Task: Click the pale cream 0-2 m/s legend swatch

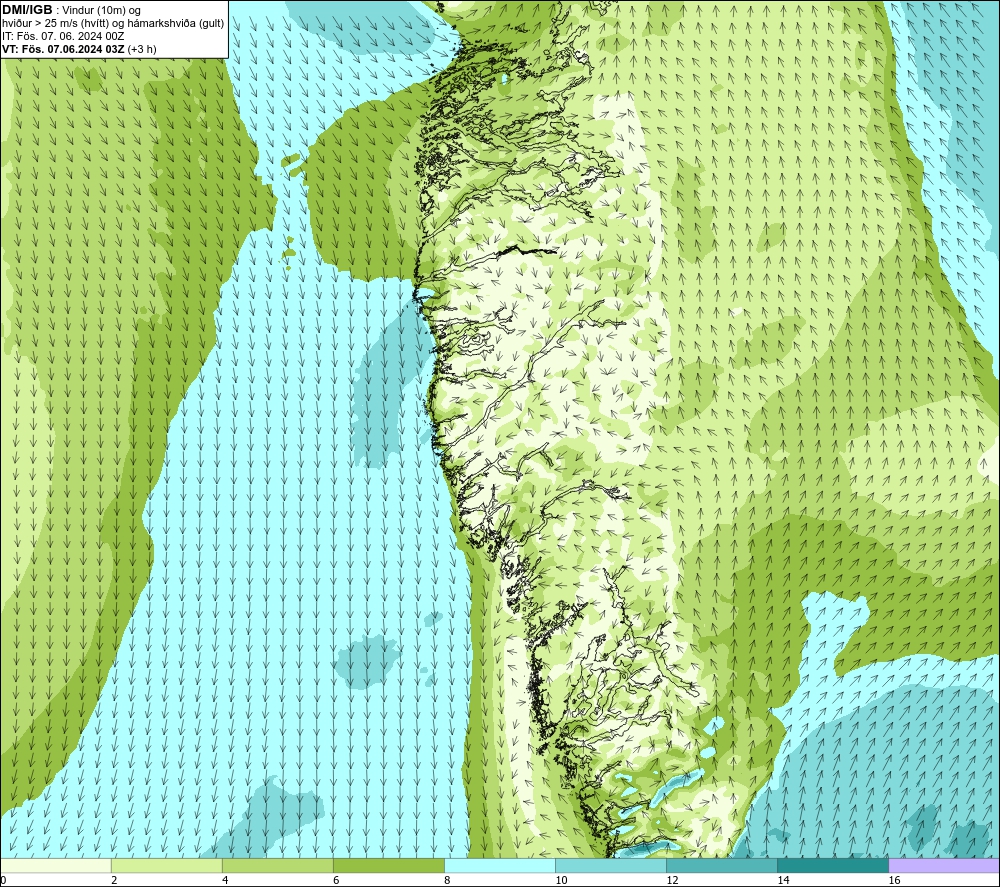Action: (56, 865)
